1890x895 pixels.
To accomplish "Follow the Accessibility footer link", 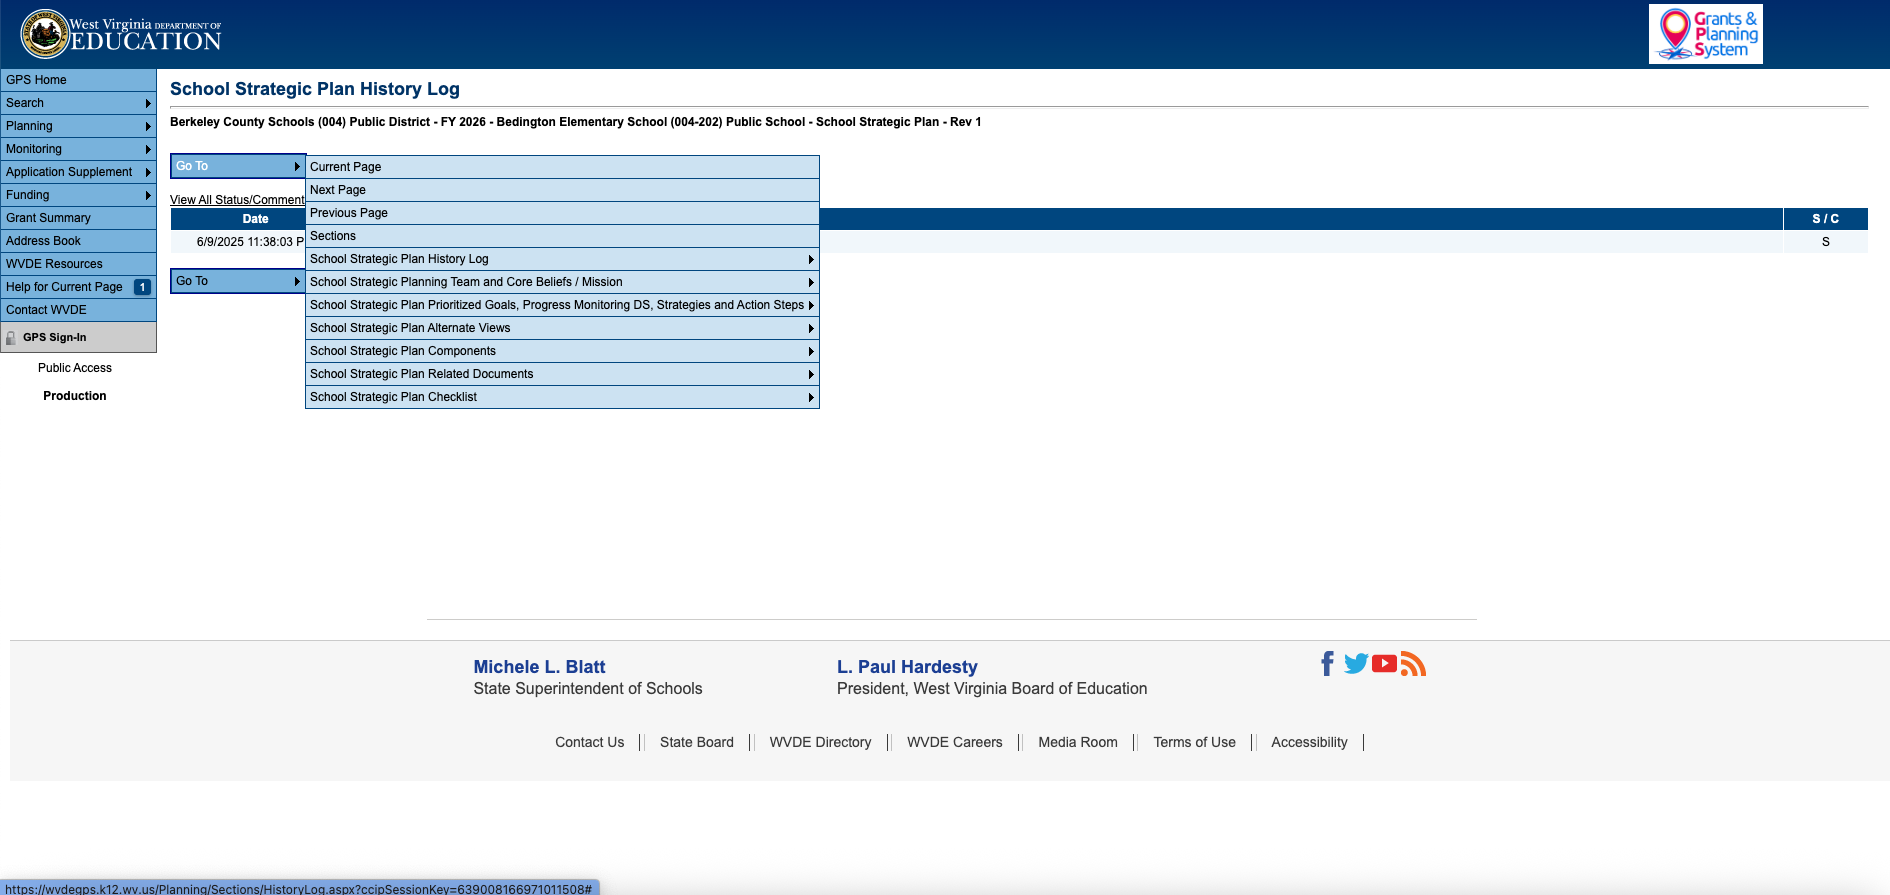I will (x=1309, y=742).
